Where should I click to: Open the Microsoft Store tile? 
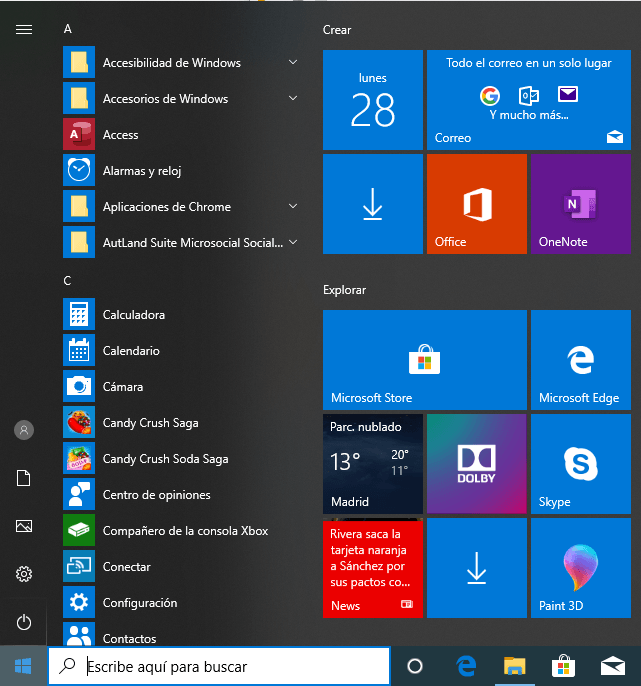[425, 360]
